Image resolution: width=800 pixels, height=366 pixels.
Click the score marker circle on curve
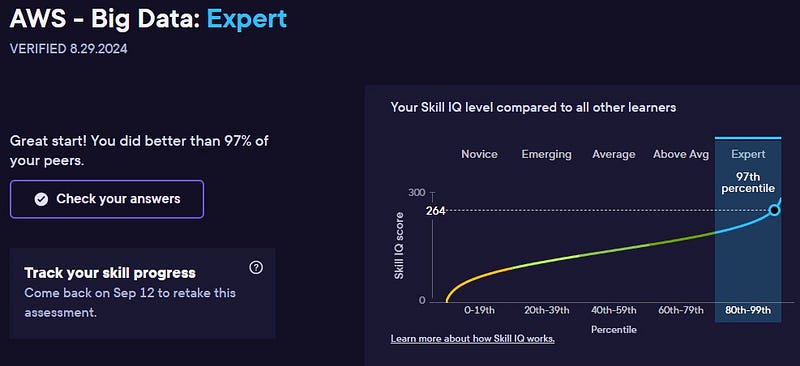click(x=774, y=210)
